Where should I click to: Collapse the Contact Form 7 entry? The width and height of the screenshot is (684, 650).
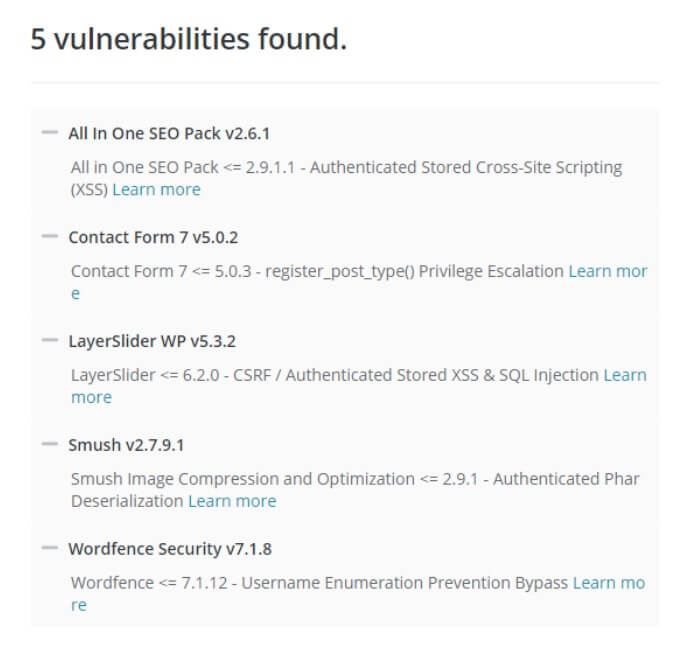[50, 236]
